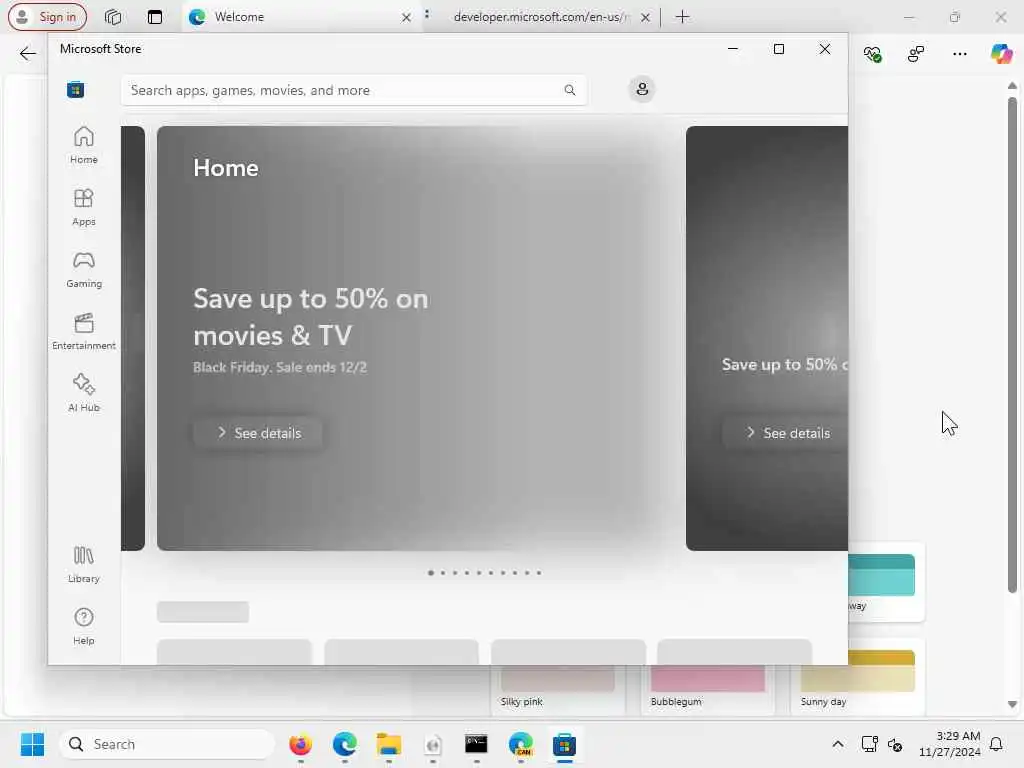This screenshot has height=768, width=1024.
Task: Go back in Edge browser
Action: pos(27,54)
